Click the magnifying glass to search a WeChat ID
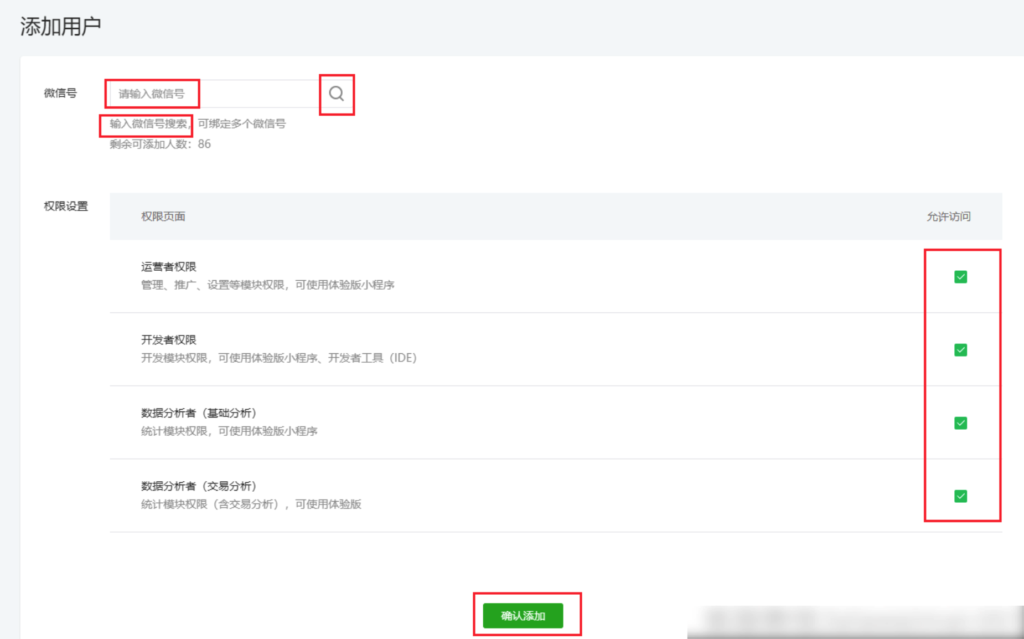This screenshot has width=1024, height=639. tap(336, 93)
